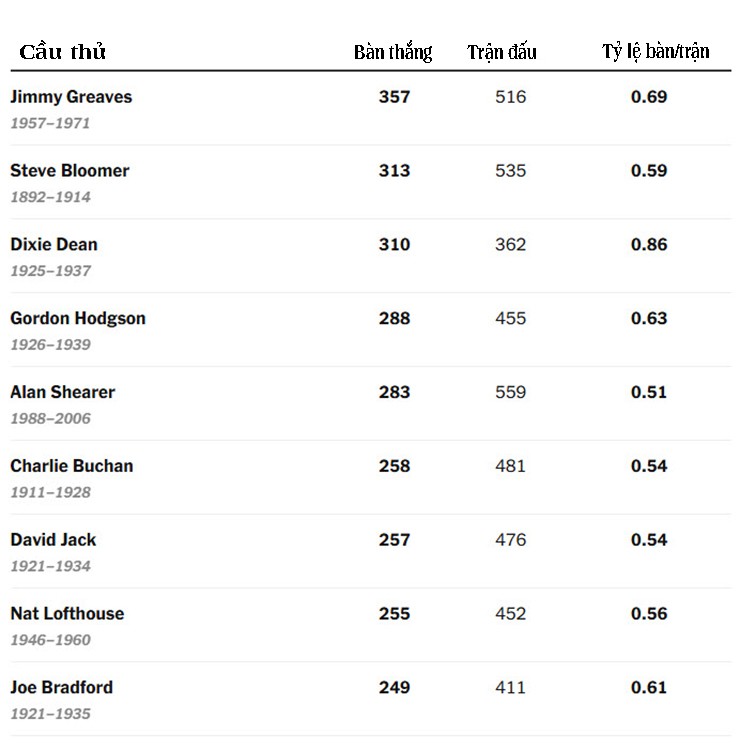Open the Jimmy Greaves player name
Screen dimensions: 740x749
click(71, 97)
